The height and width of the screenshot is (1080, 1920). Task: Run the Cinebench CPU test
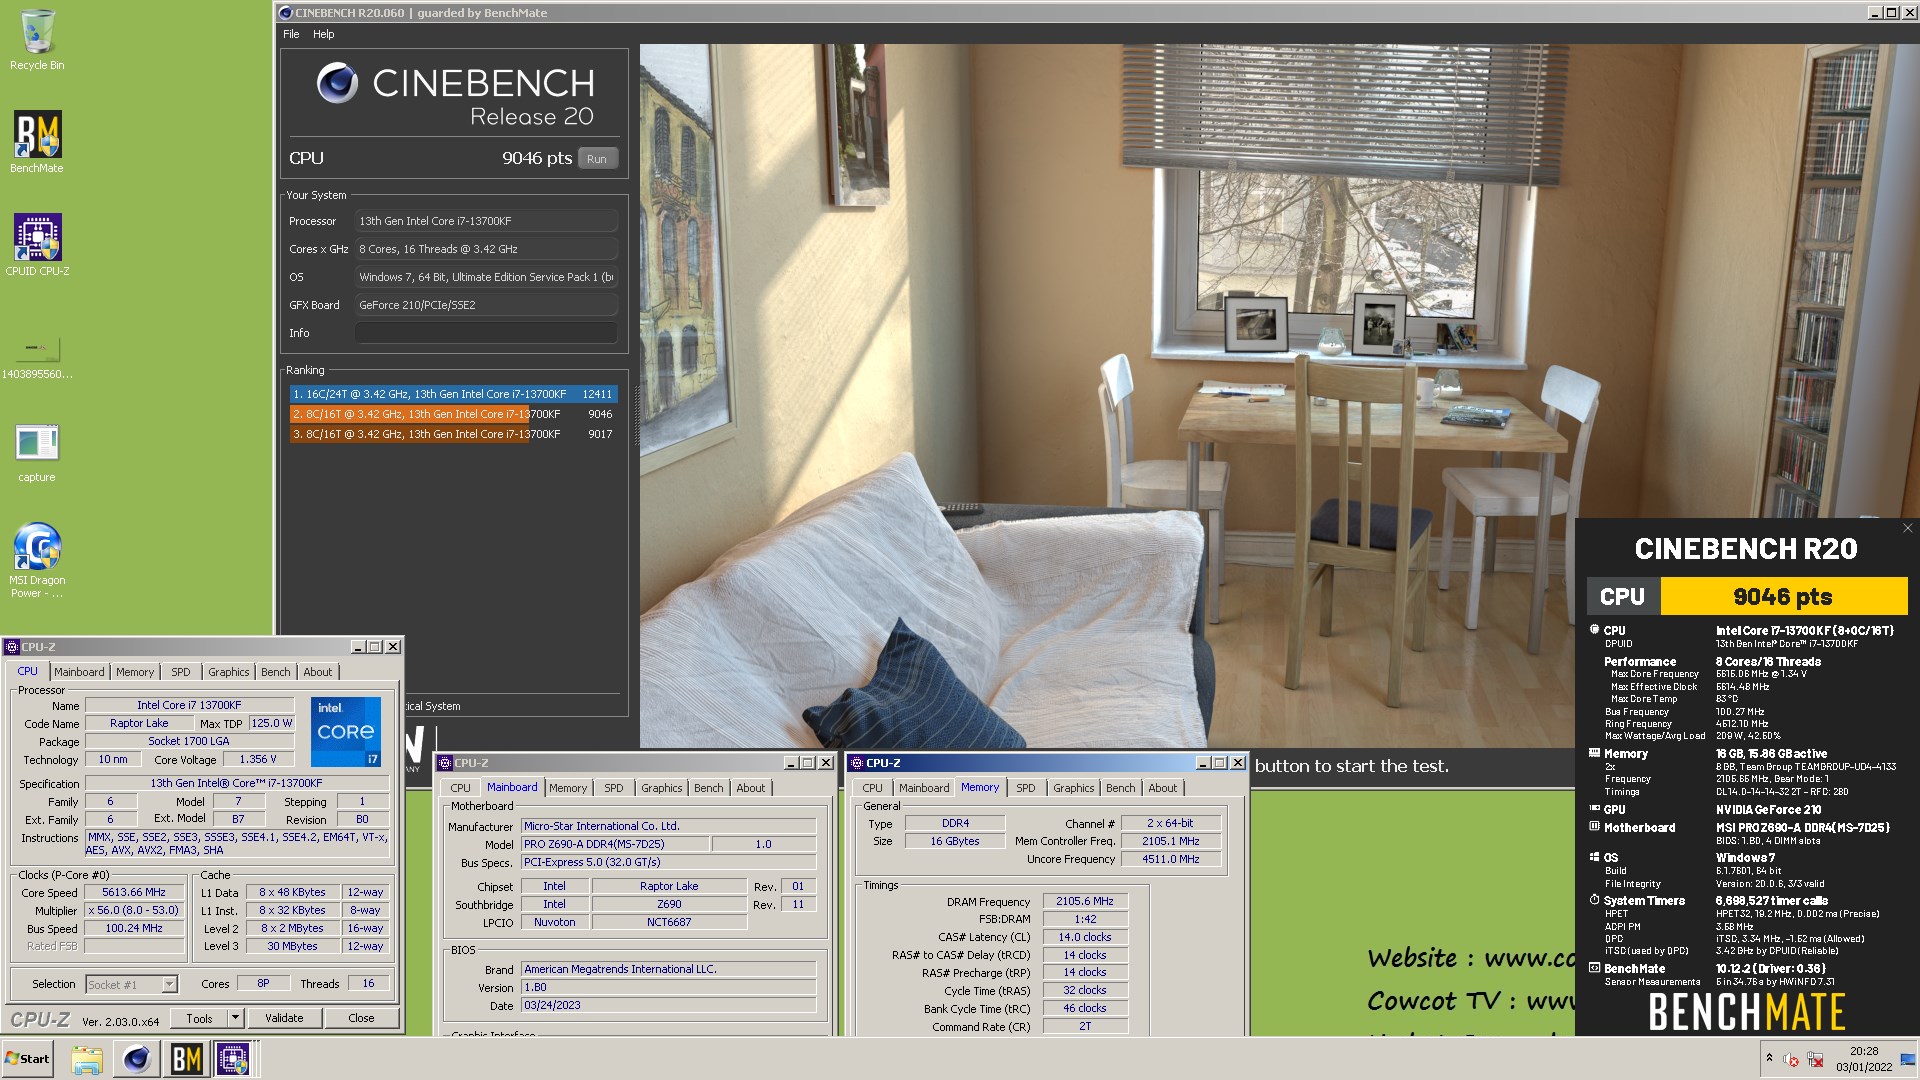coord(597,159)
